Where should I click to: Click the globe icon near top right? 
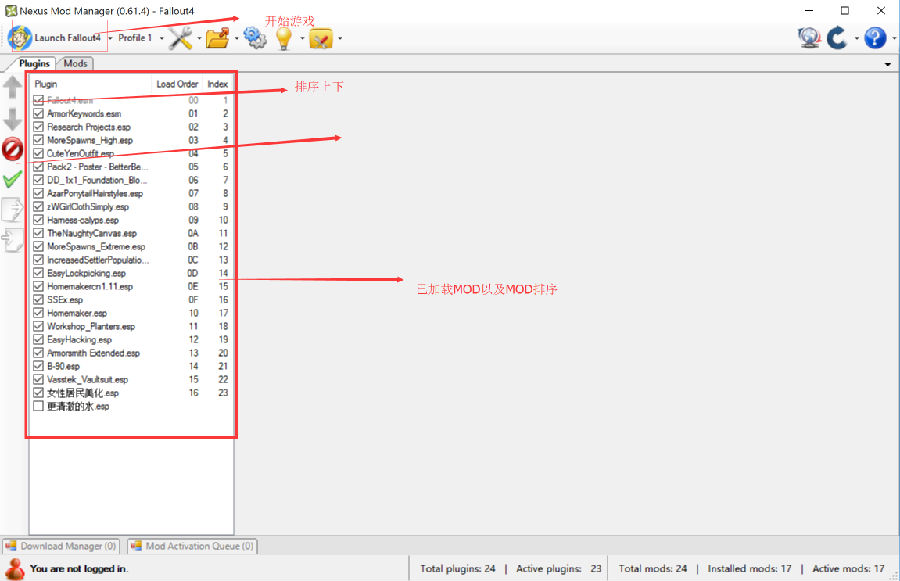click(809, 36)
